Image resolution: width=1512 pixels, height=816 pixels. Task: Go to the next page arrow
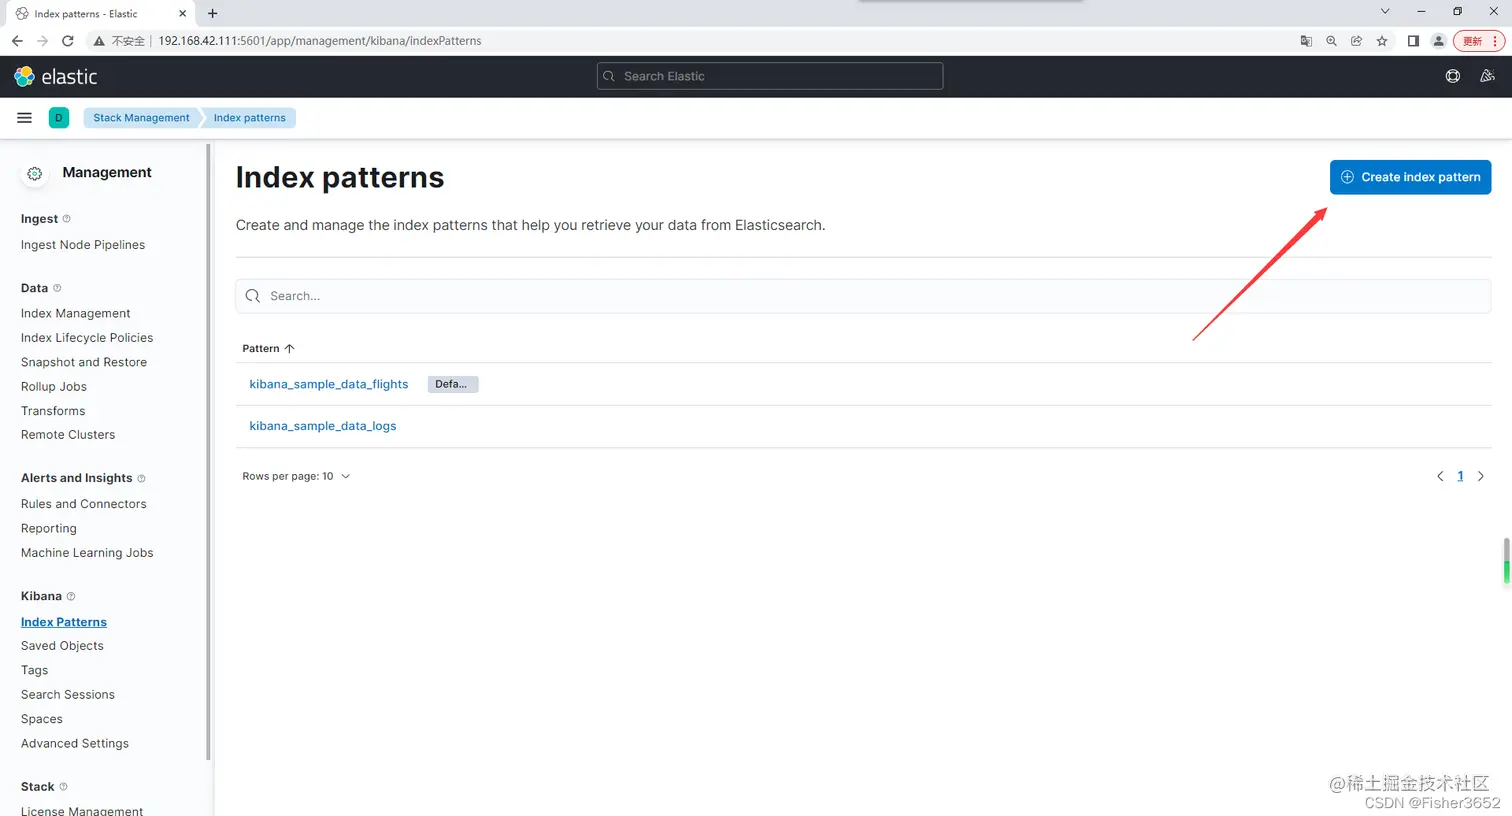coord(1481,476)
